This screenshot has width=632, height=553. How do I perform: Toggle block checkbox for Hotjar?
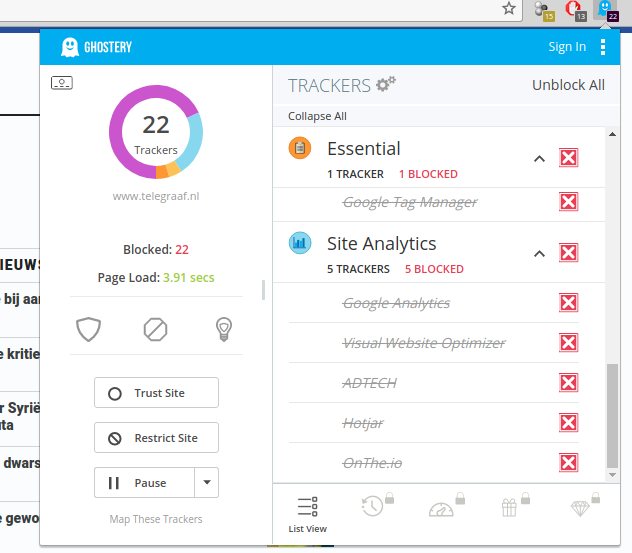click(x=568, y=423)
